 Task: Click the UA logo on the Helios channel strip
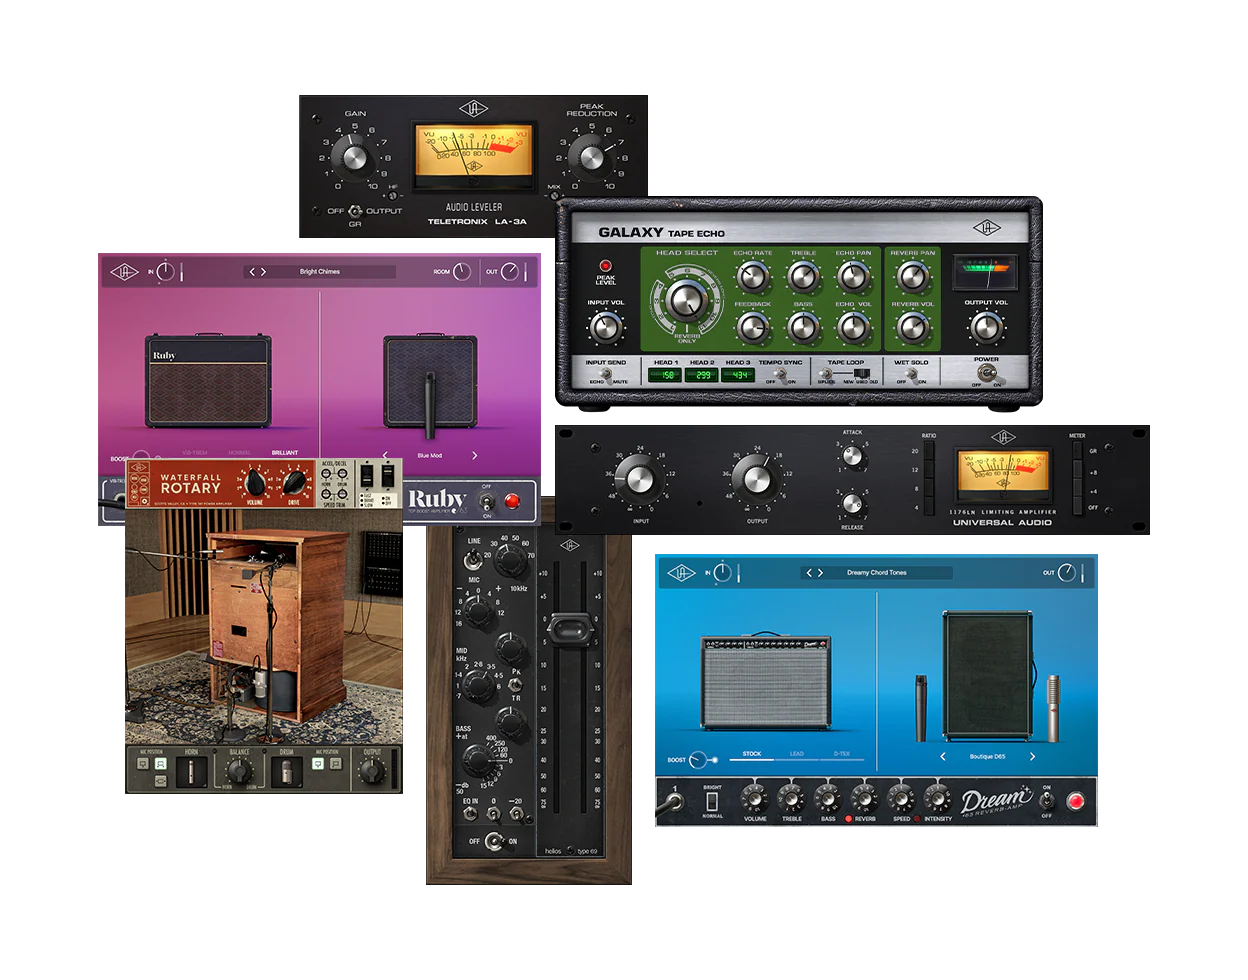point(570,545)
